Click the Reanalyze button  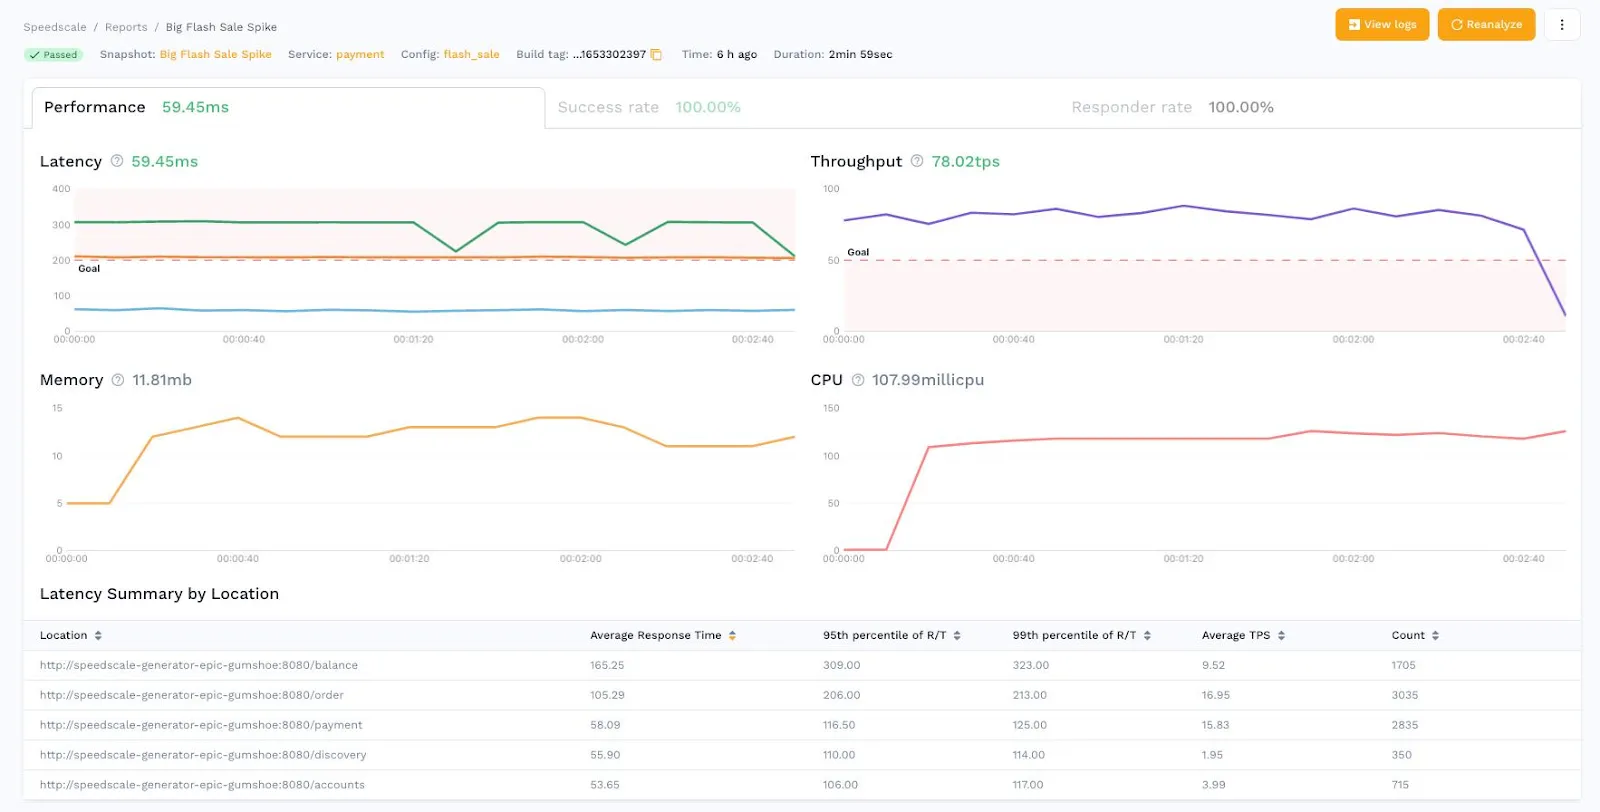(1486, 25)
